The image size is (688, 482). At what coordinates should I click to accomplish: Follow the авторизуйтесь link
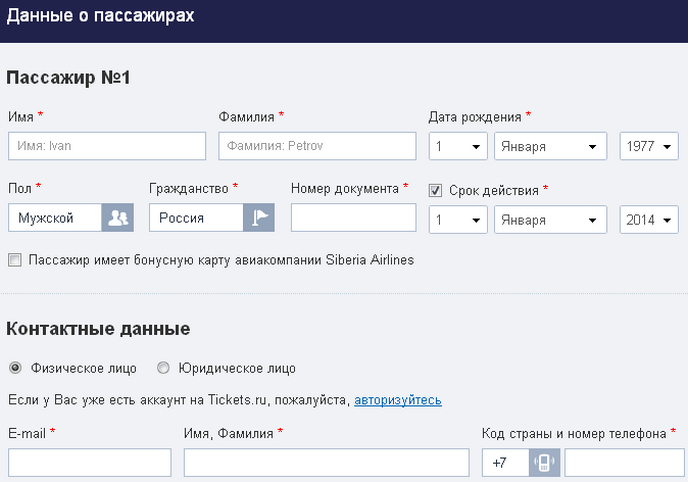click(x=398, y=400)
